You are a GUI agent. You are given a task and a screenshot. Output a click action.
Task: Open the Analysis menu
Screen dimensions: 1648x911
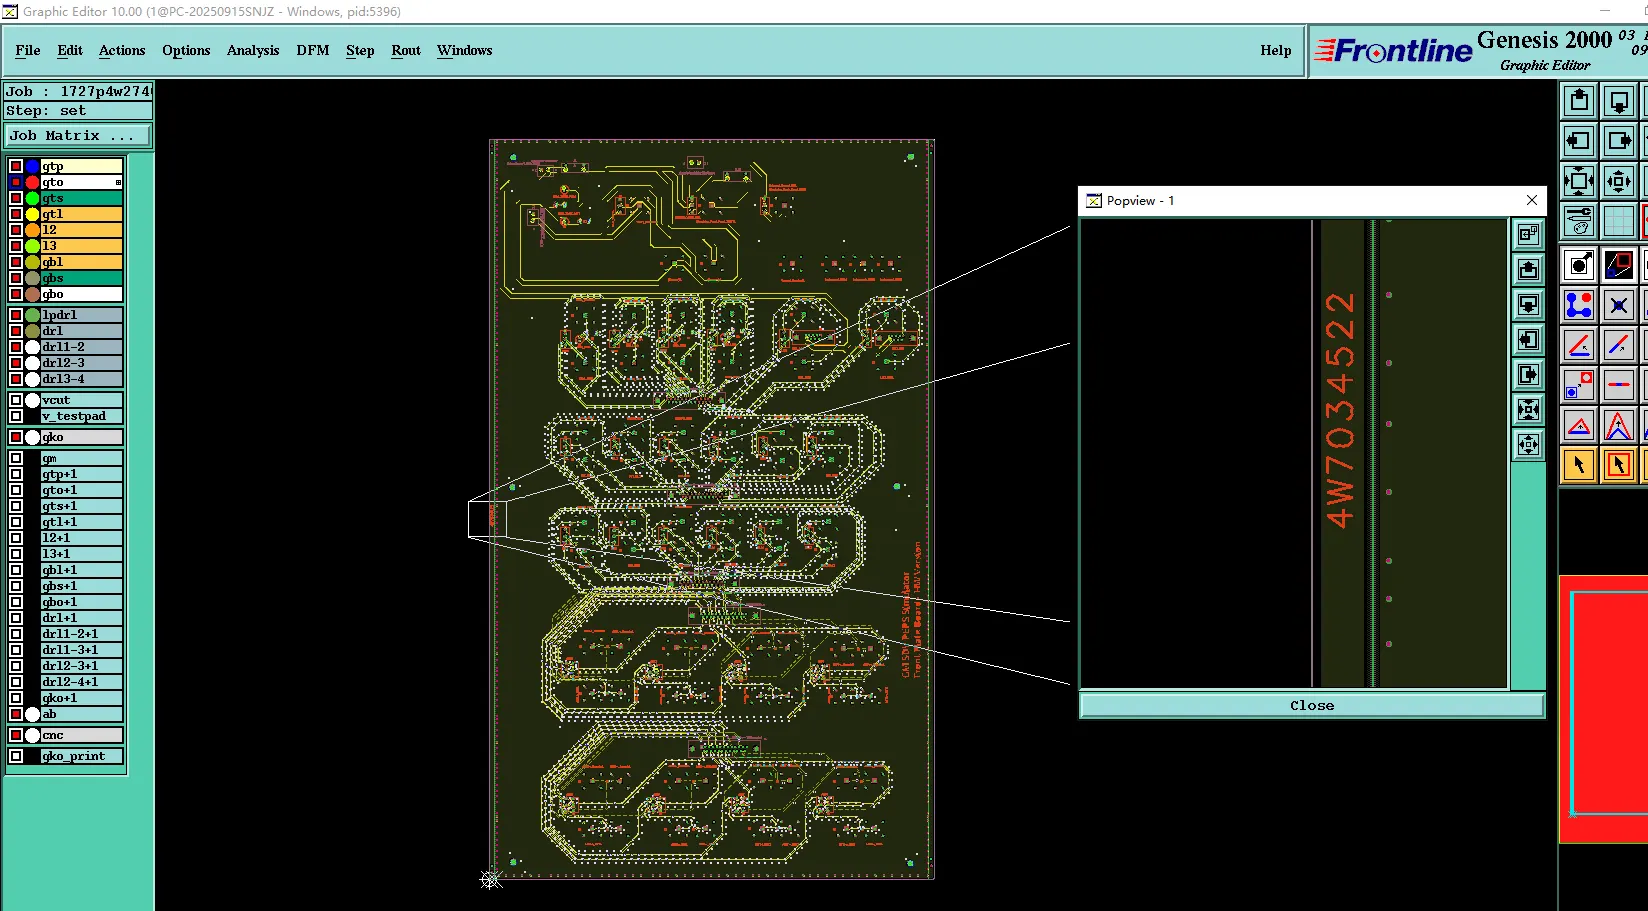coord(253,50)
